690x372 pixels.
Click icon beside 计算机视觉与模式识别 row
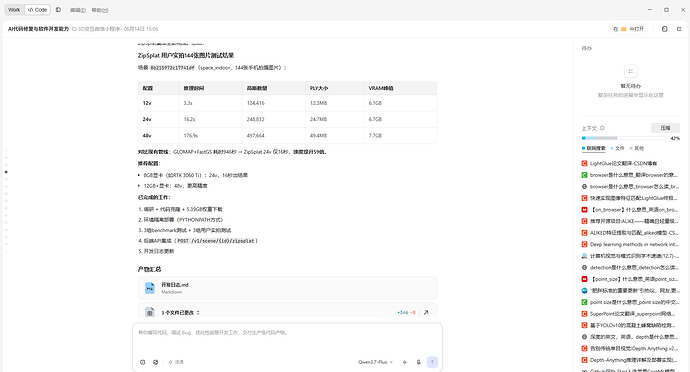(x=584, y=256)
